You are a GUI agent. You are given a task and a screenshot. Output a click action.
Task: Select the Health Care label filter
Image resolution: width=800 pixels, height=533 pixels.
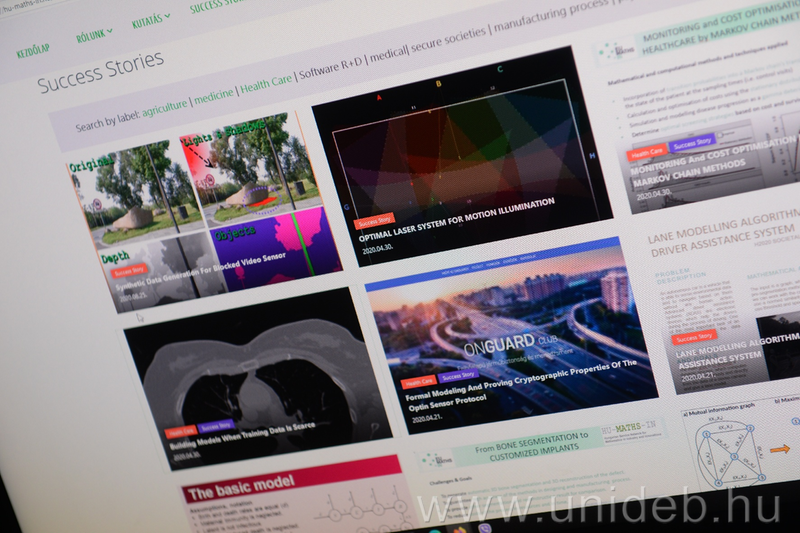pyautogui.click(x=267, y=84)
